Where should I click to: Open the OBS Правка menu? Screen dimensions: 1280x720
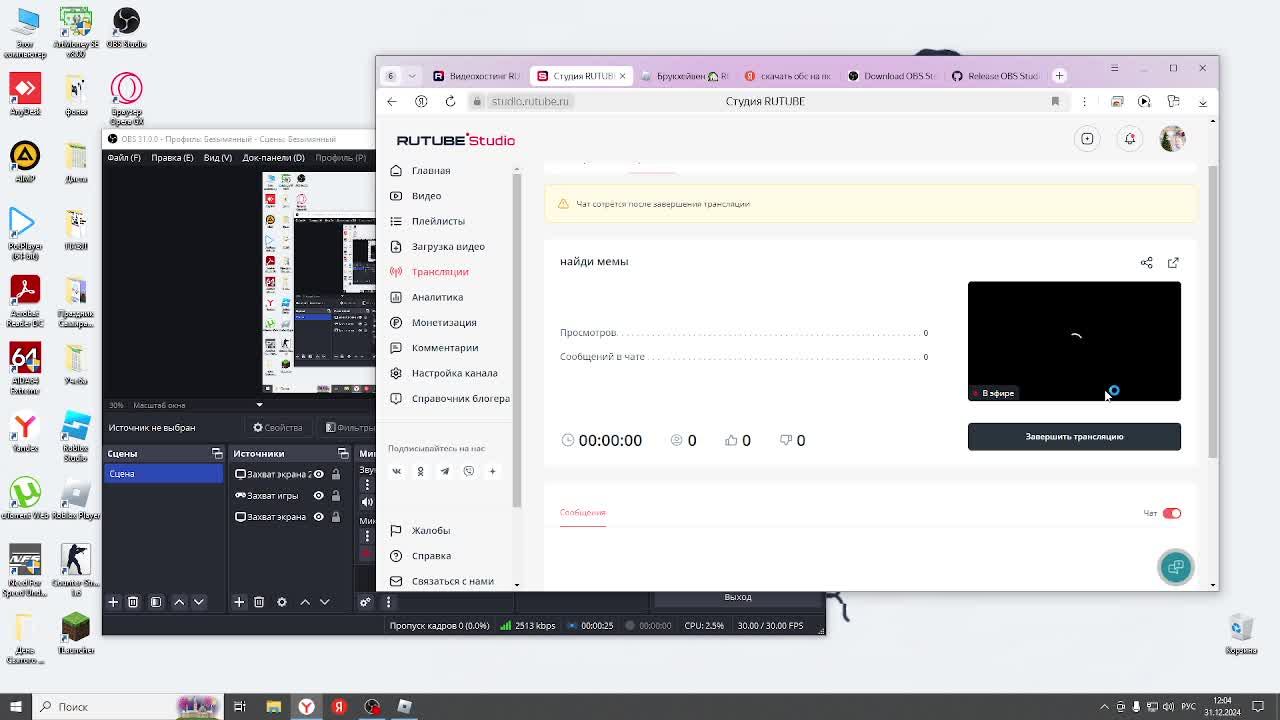pos(172,158)
